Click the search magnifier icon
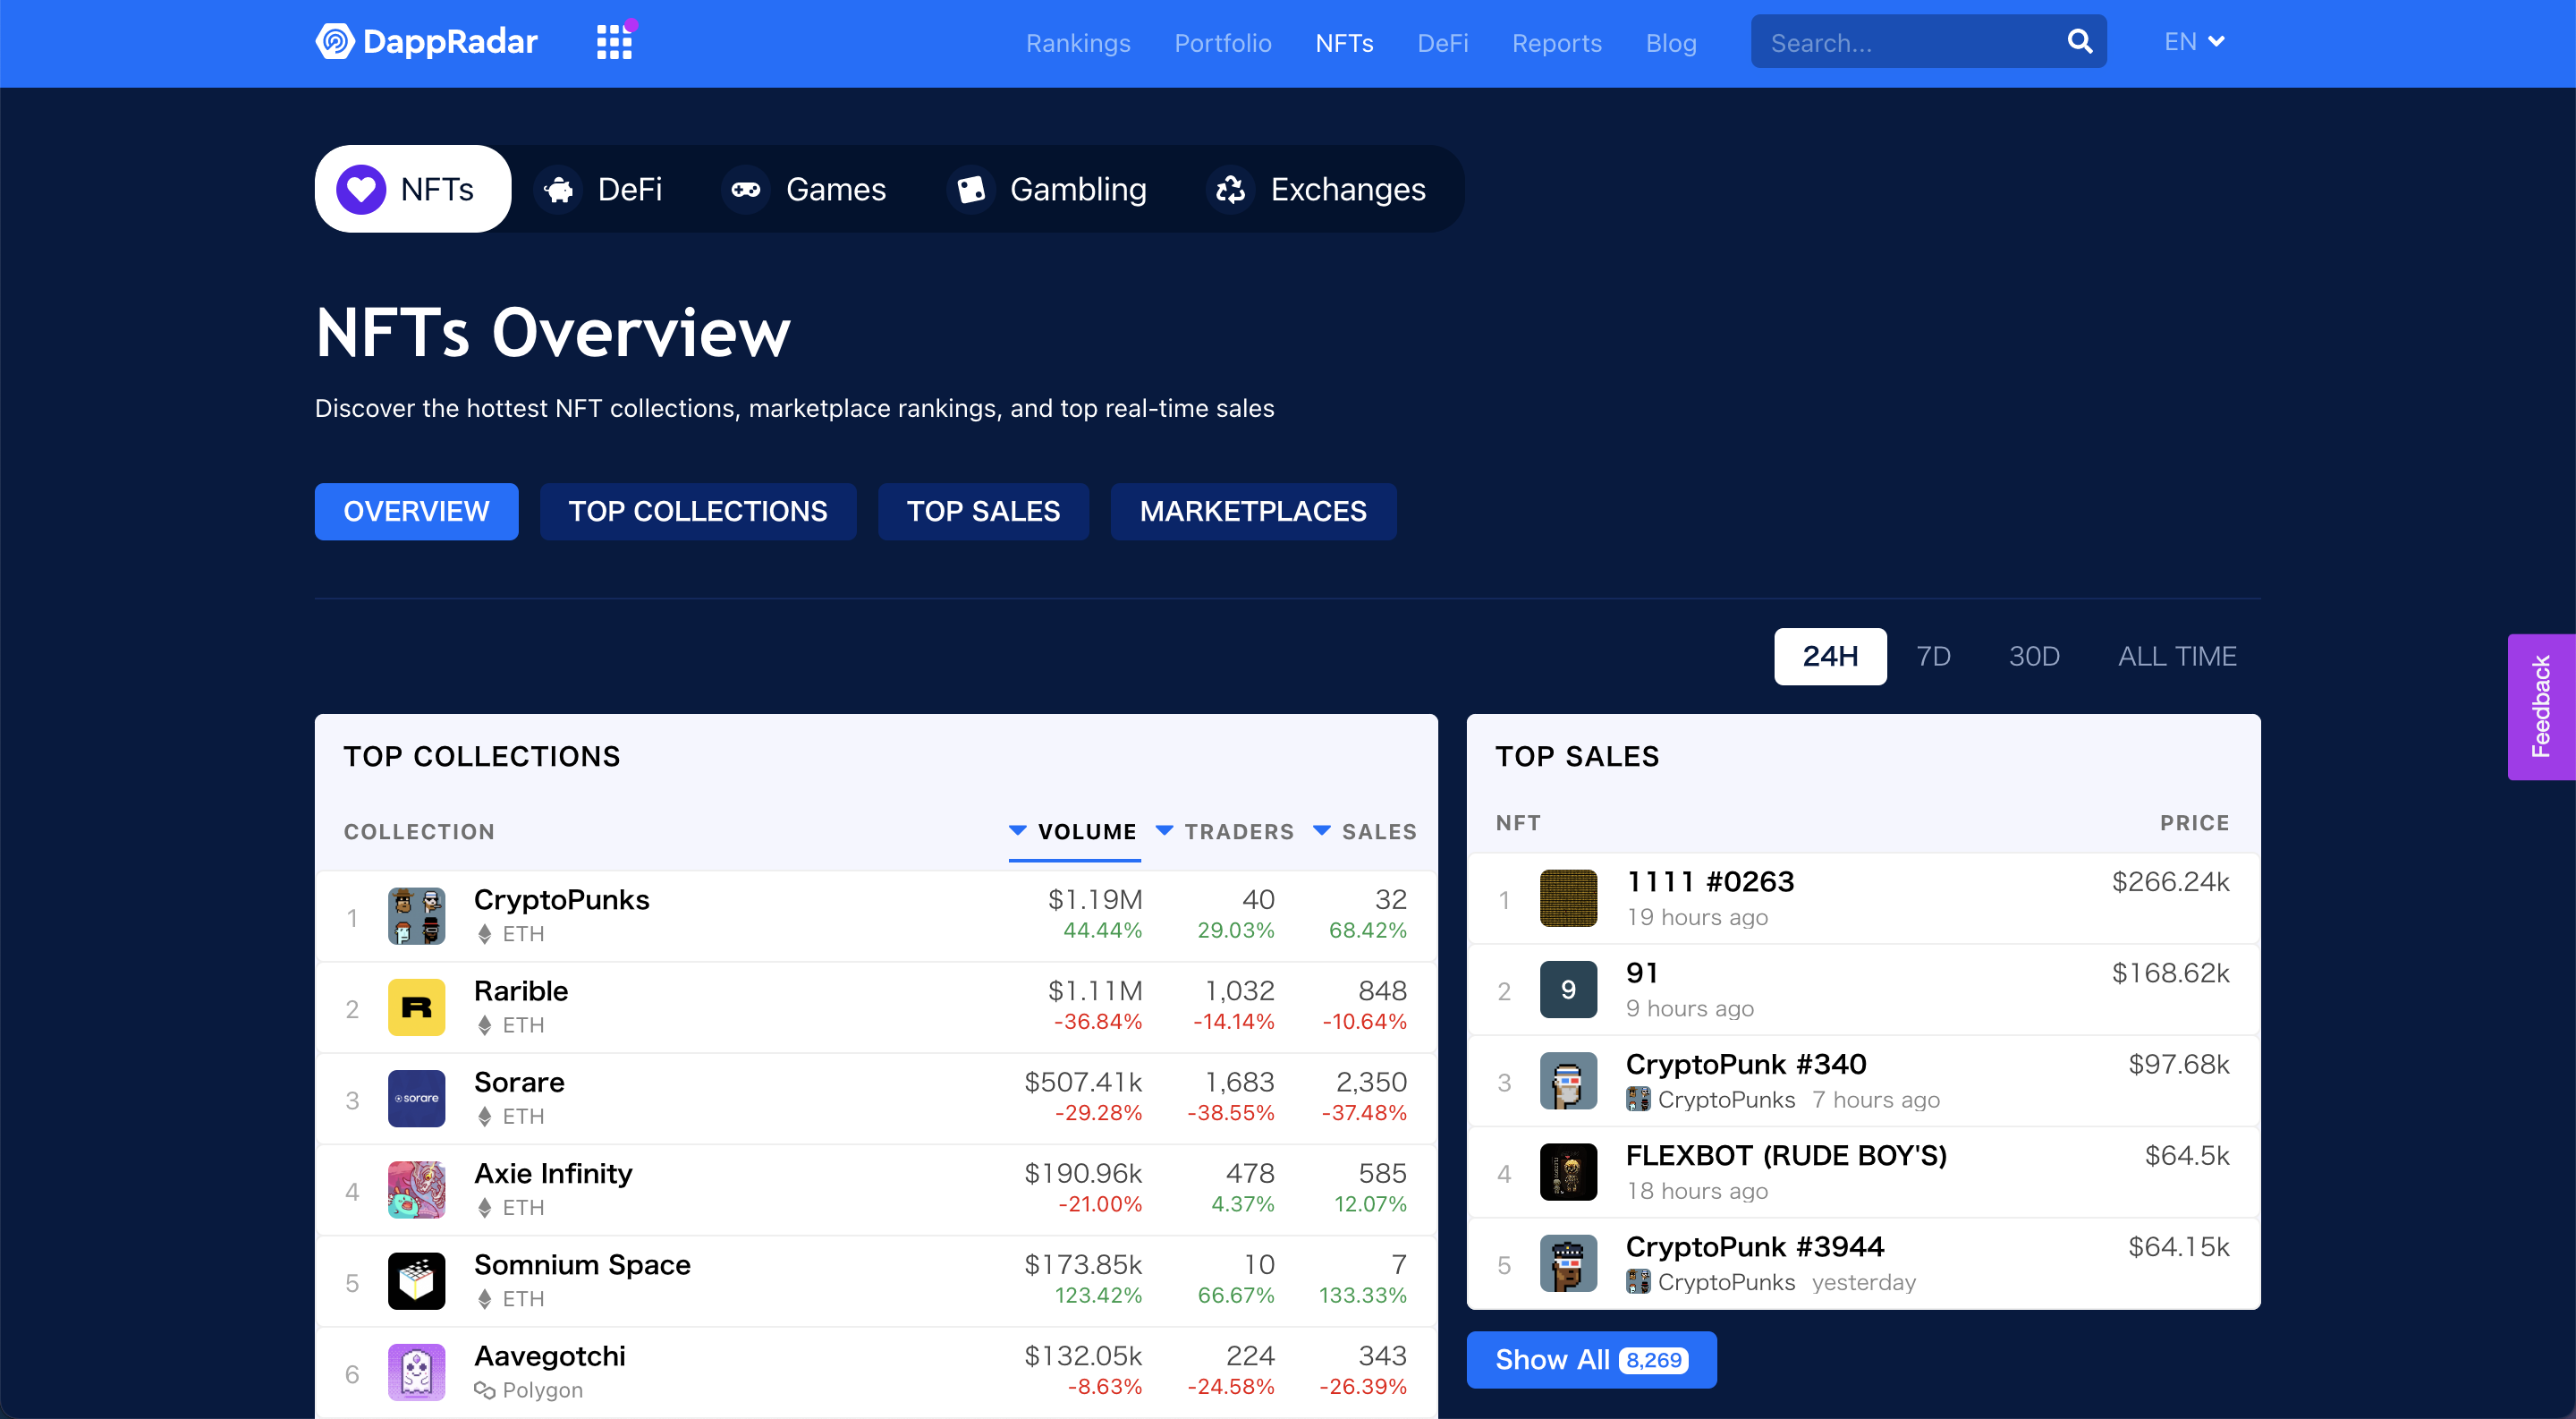This screenshot has height=1419, width=2576. tap(2079, 41)
